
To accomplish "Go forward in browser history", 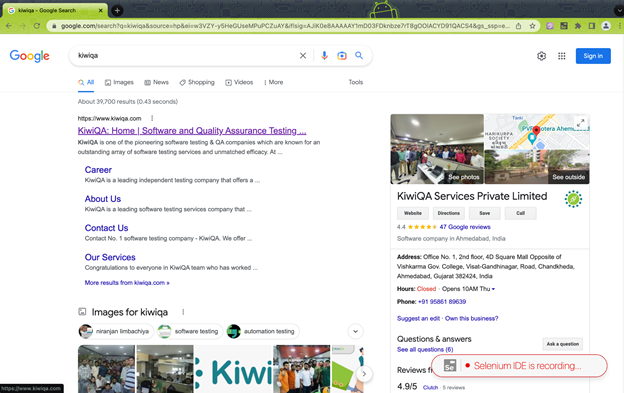I will [x=23, y=26].
